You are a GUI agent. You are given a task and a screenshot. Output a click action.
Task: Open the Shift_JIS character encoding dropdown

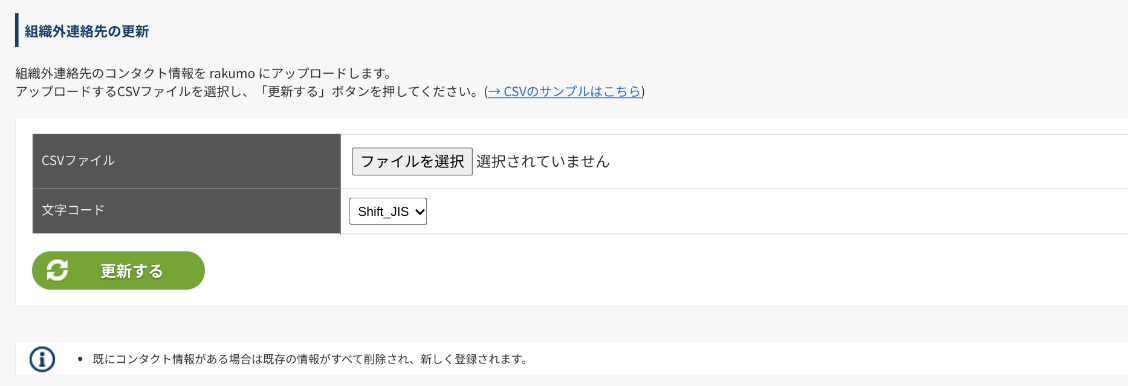tap(388, 212)
